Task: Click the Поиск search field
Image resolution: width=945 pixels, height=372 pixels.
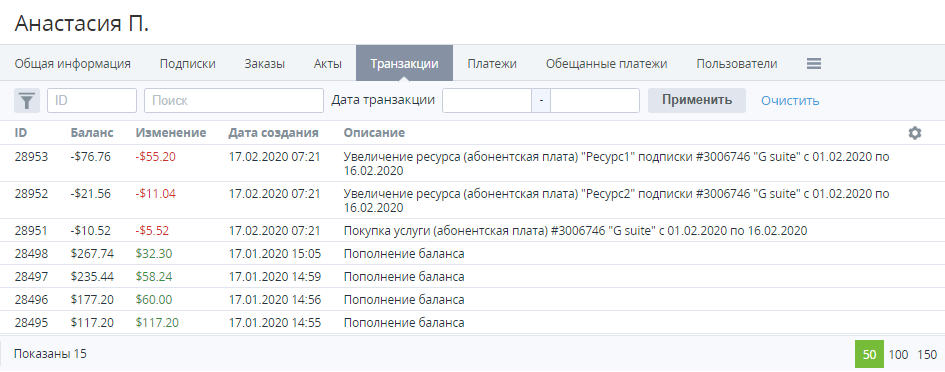Action: [234, 101]
